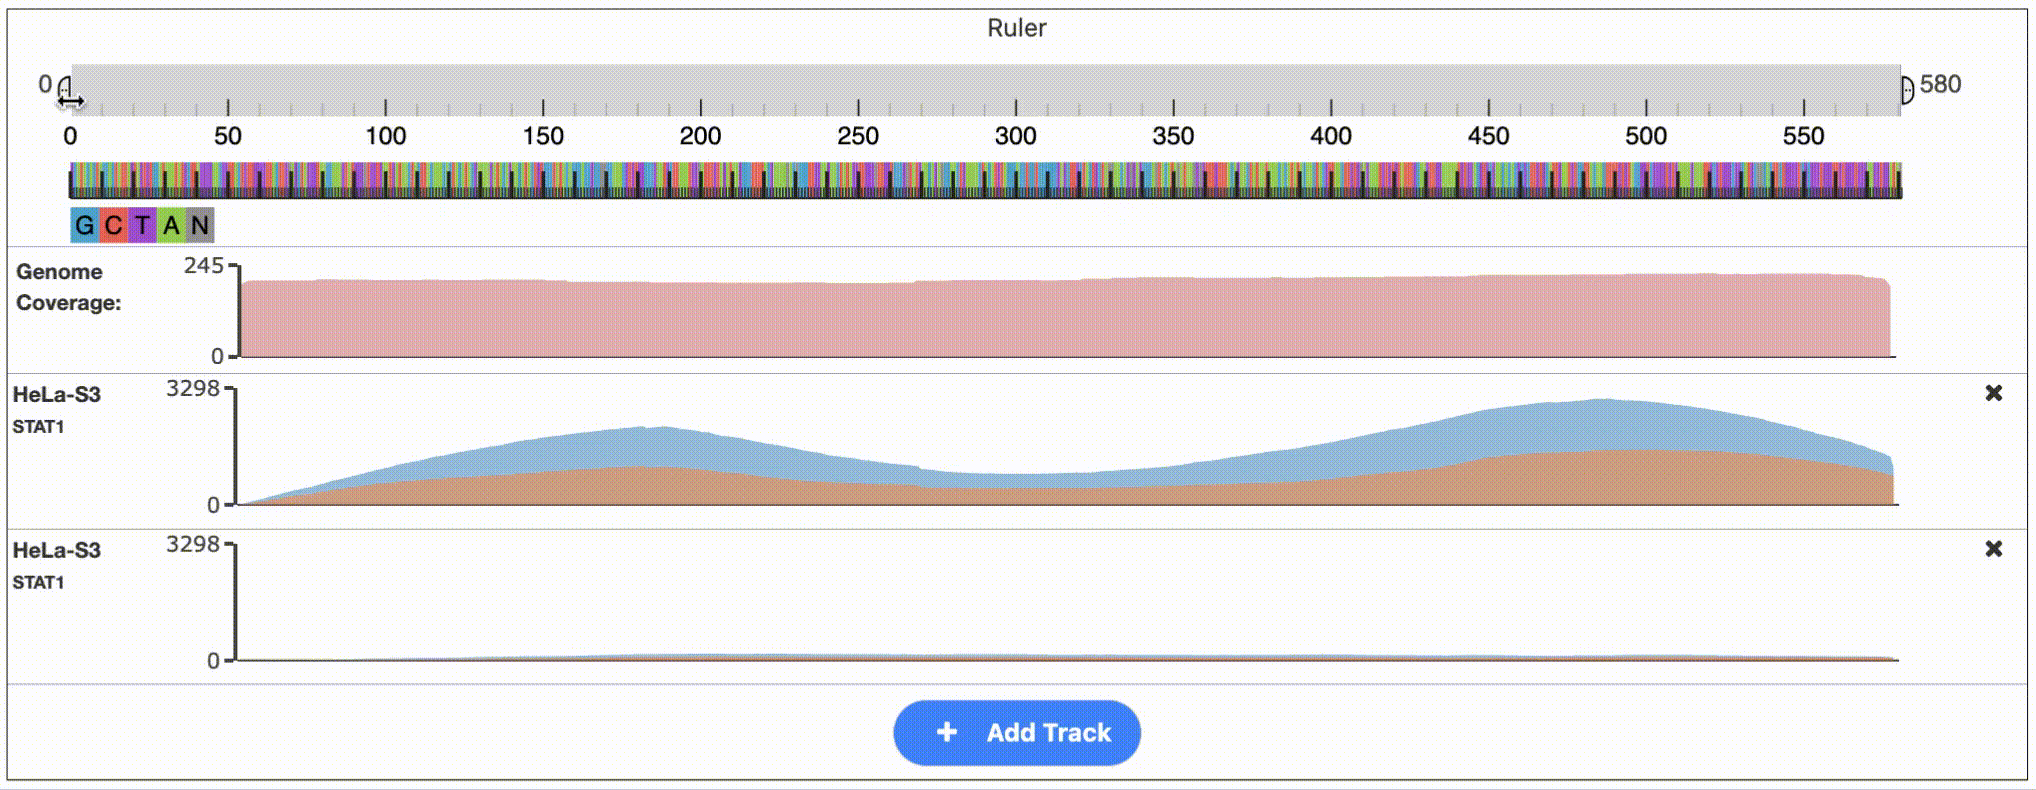Grab the left ruler range handle

(65, 90)
